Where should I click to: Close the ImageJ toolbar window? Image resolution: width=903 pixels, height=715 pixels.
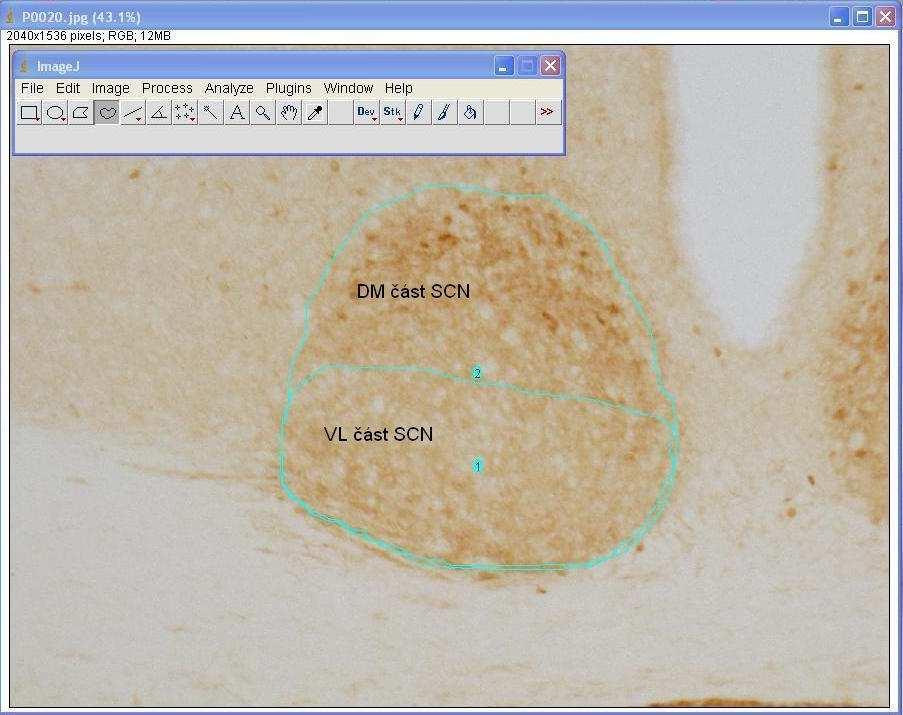(x=551, y=66)
